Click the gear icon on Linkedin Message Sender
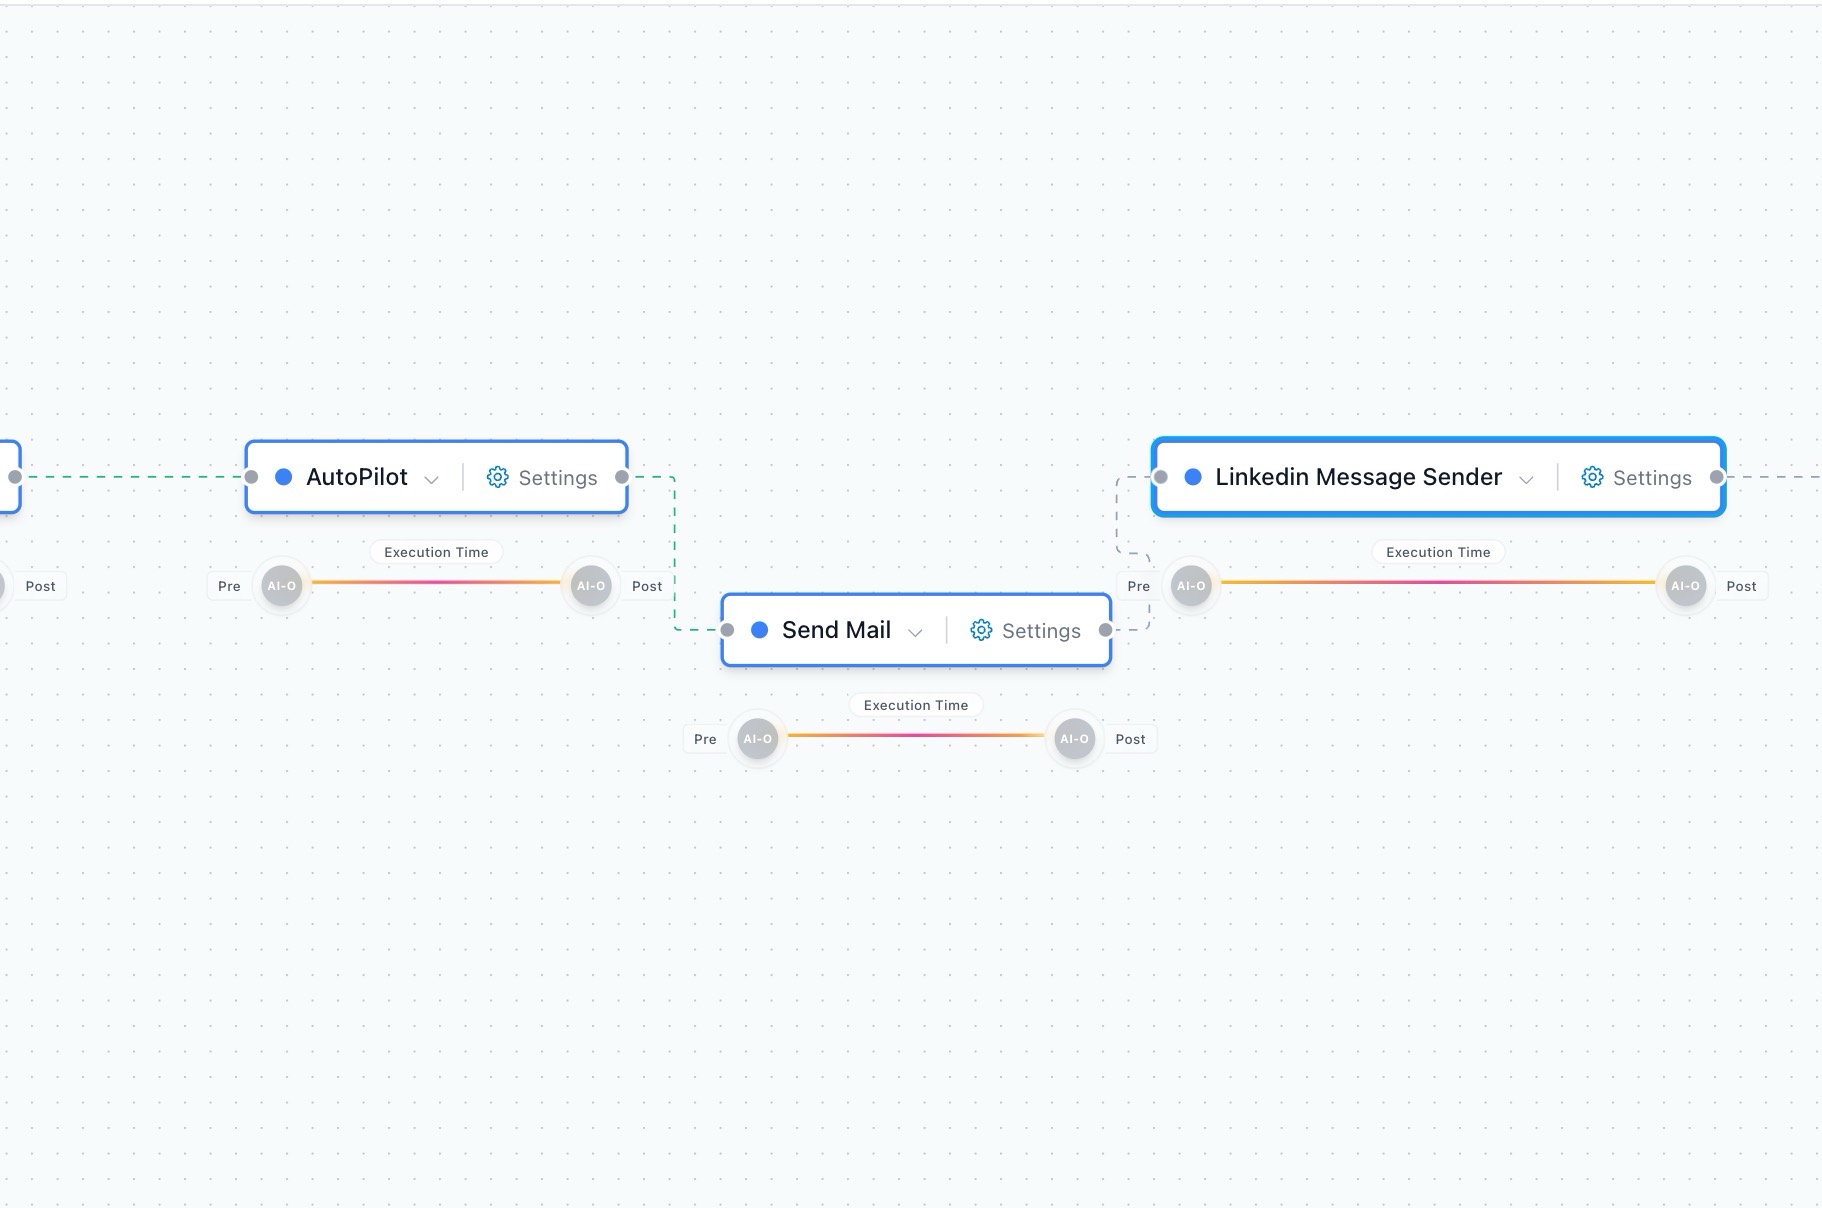 pyautogui.click(x=1592, y=477)
